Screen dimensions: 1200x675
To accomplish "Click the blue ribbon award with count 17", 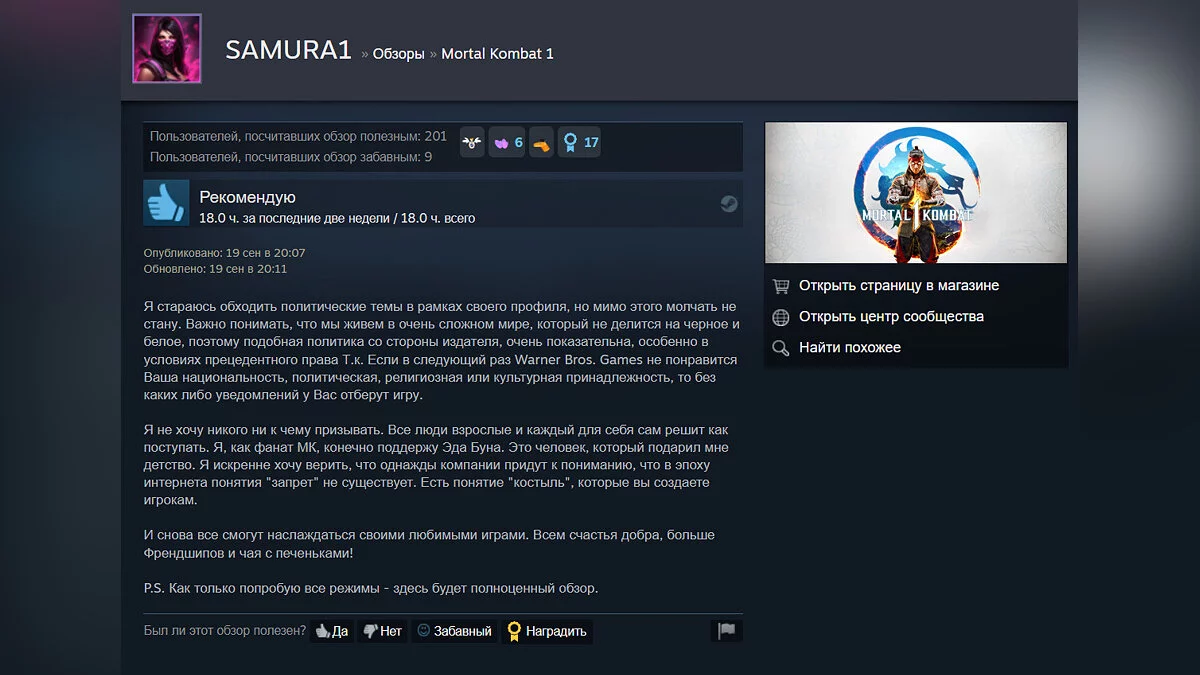I will coord(579,143).
